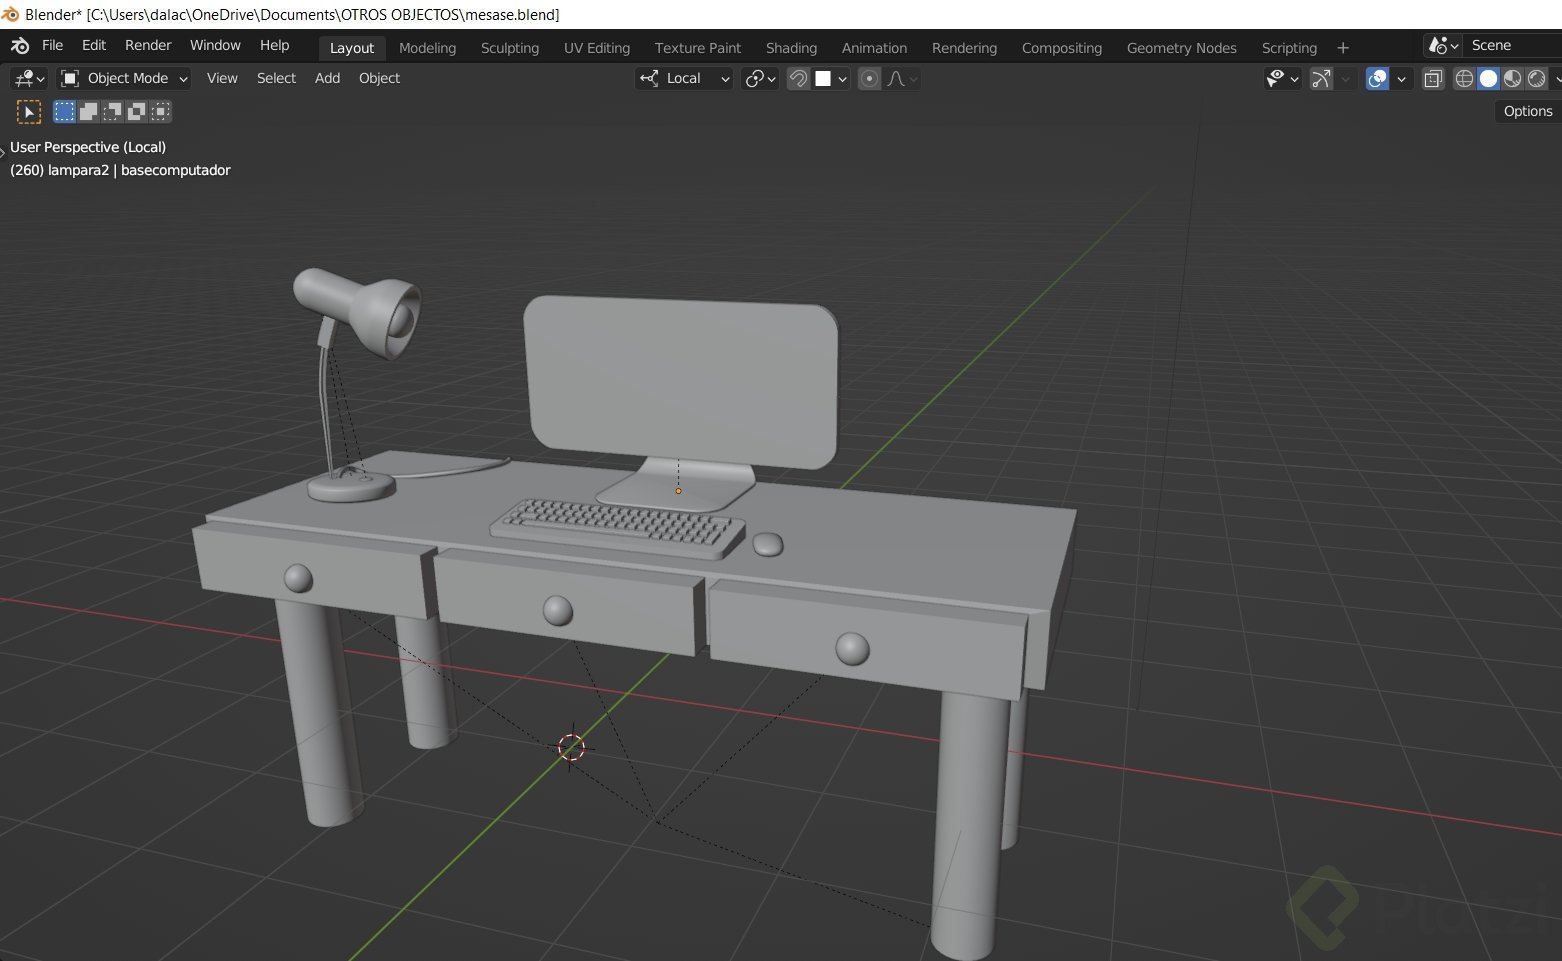The image size is (1562, 961).
Task: Open the Transform Pivot Point dropdown
Action: click(757, 78)
